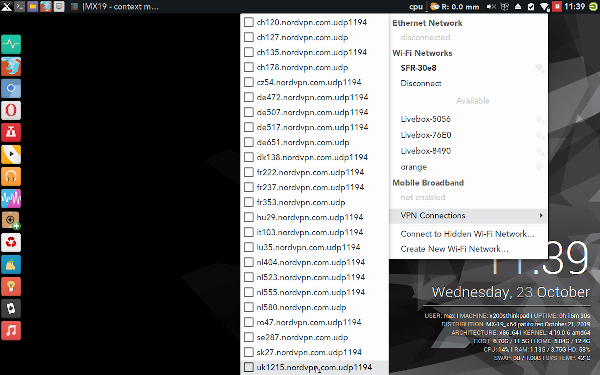Open the Opera browser from the dock
The image size is (600, 375).
pos(11,111)
